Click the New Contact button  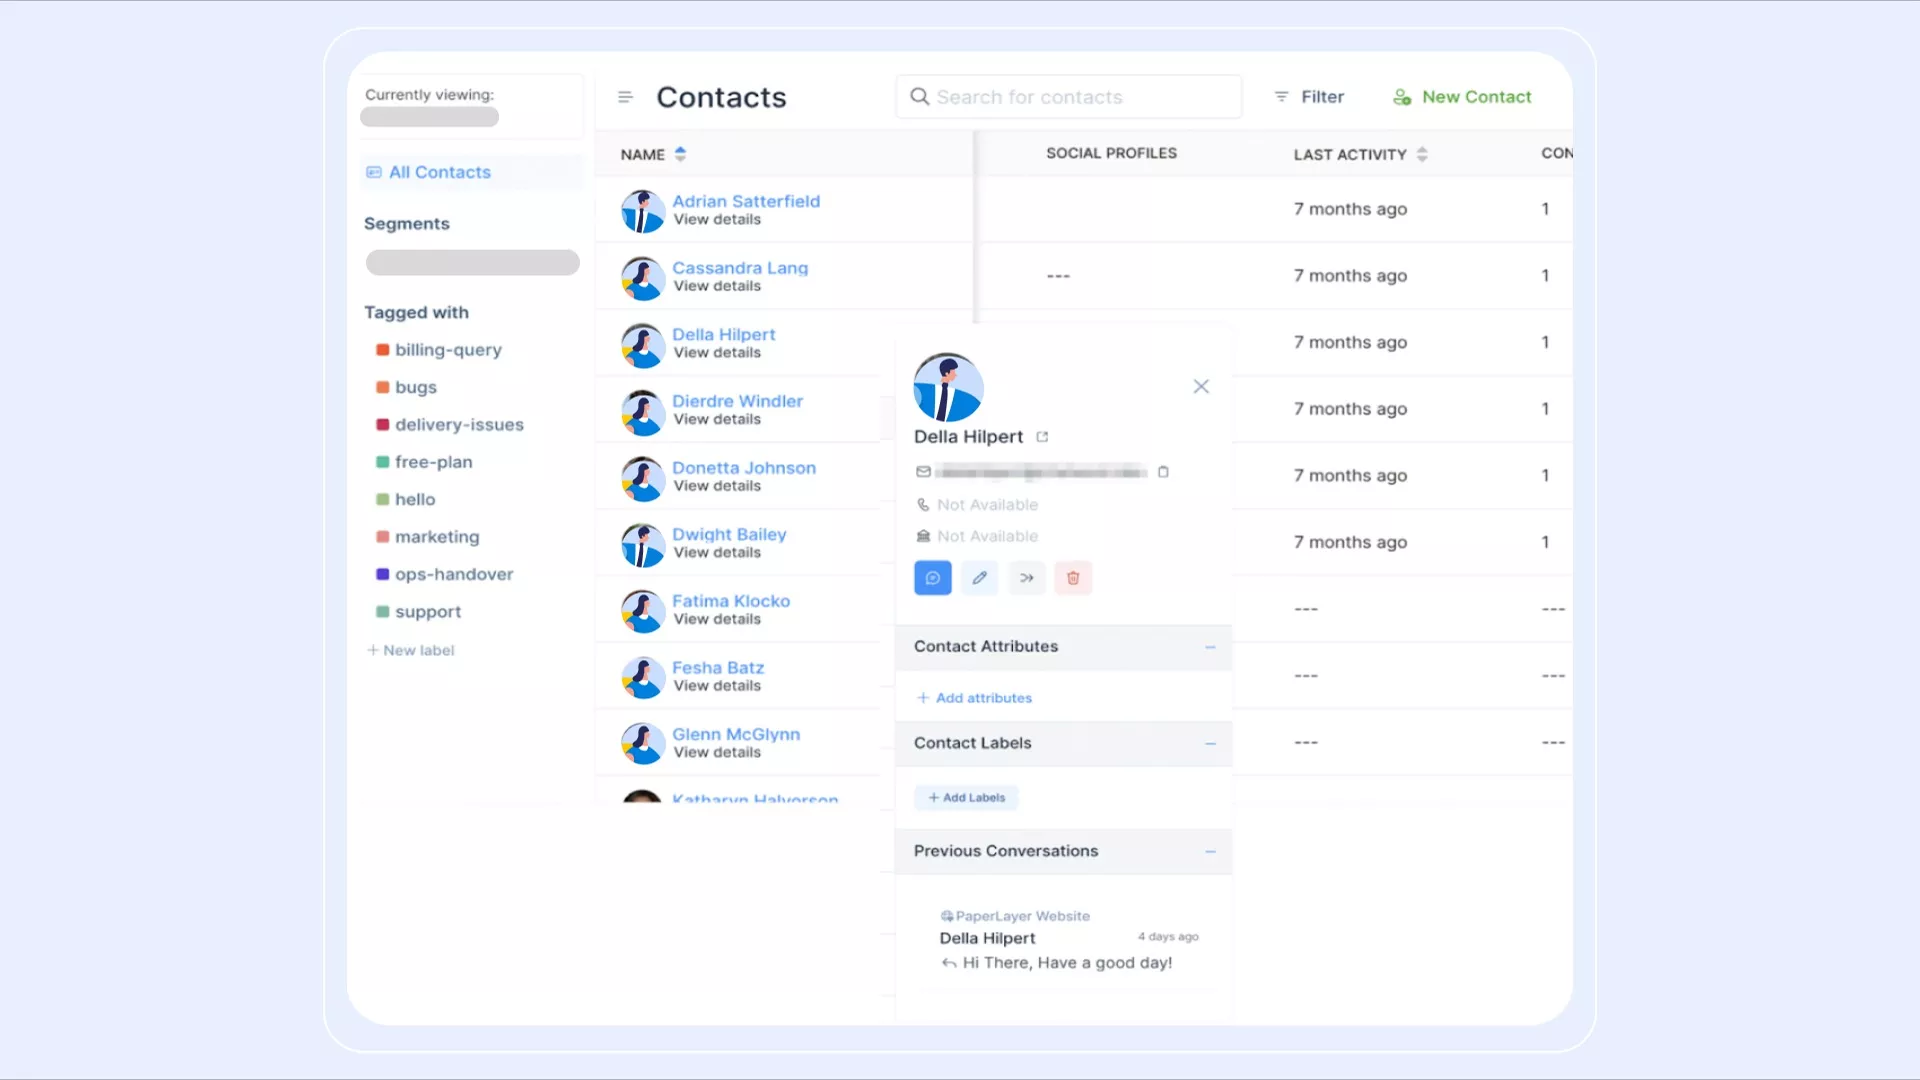[x=1462, y=97]
